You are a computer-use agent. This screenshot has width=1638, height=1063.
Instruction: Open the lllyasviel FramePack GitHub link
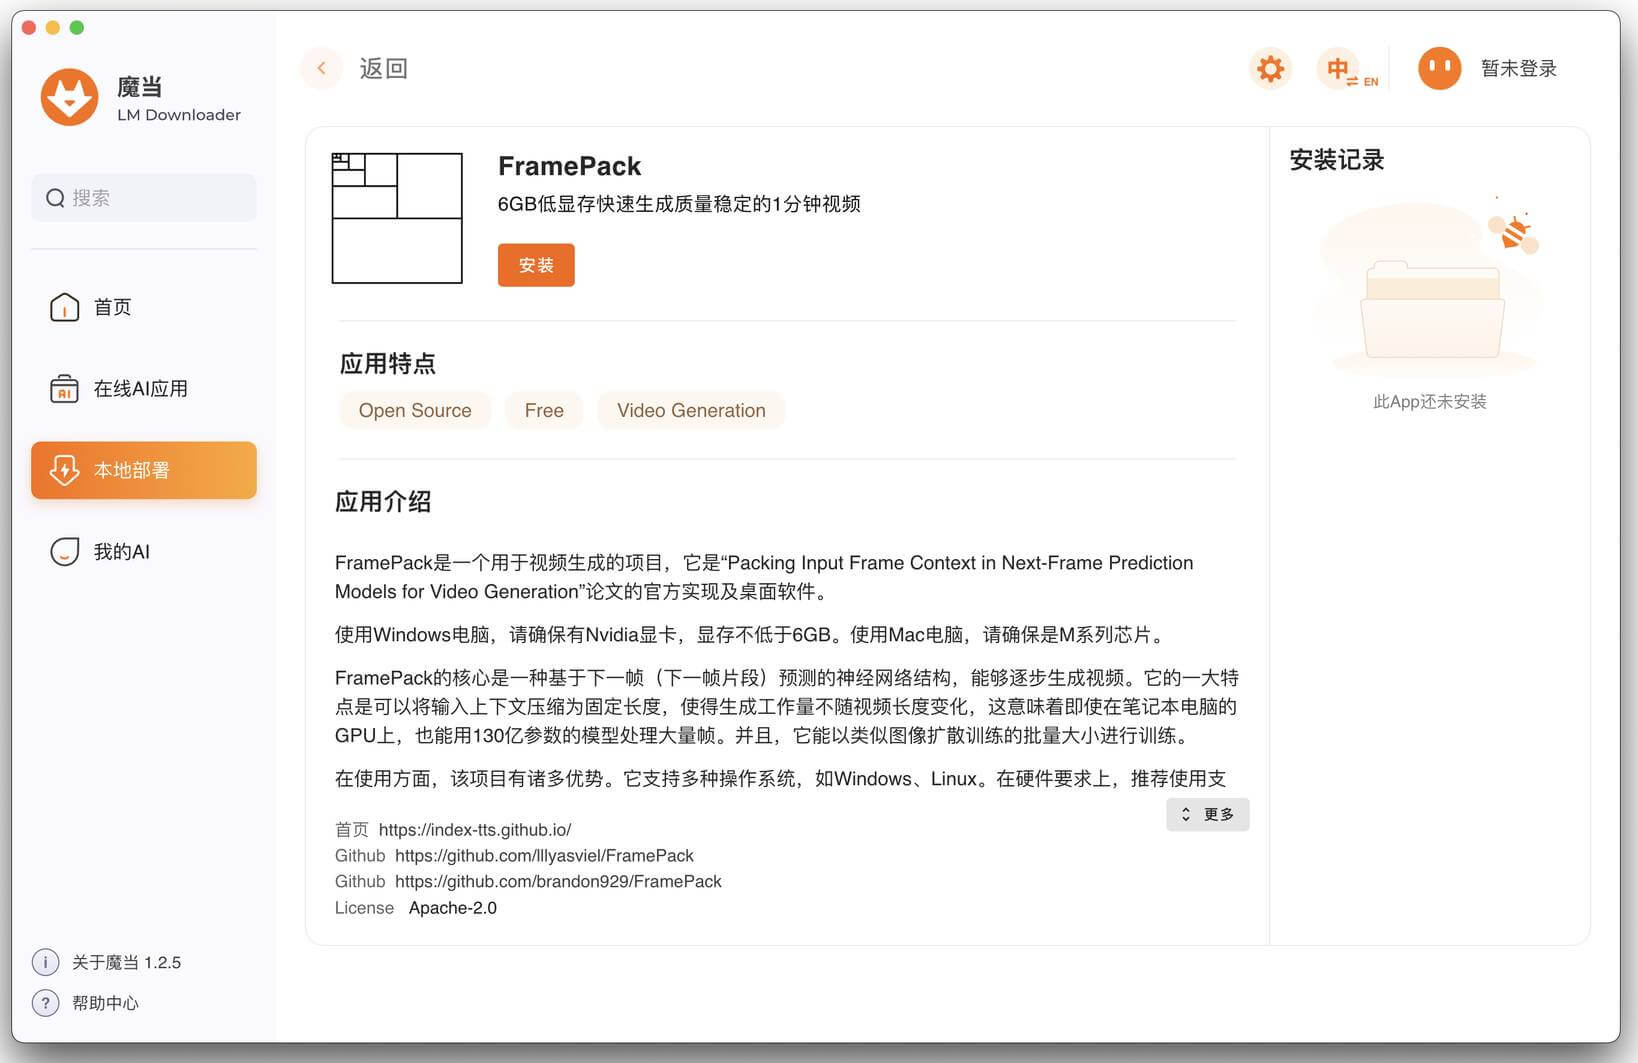click(544, 855)
